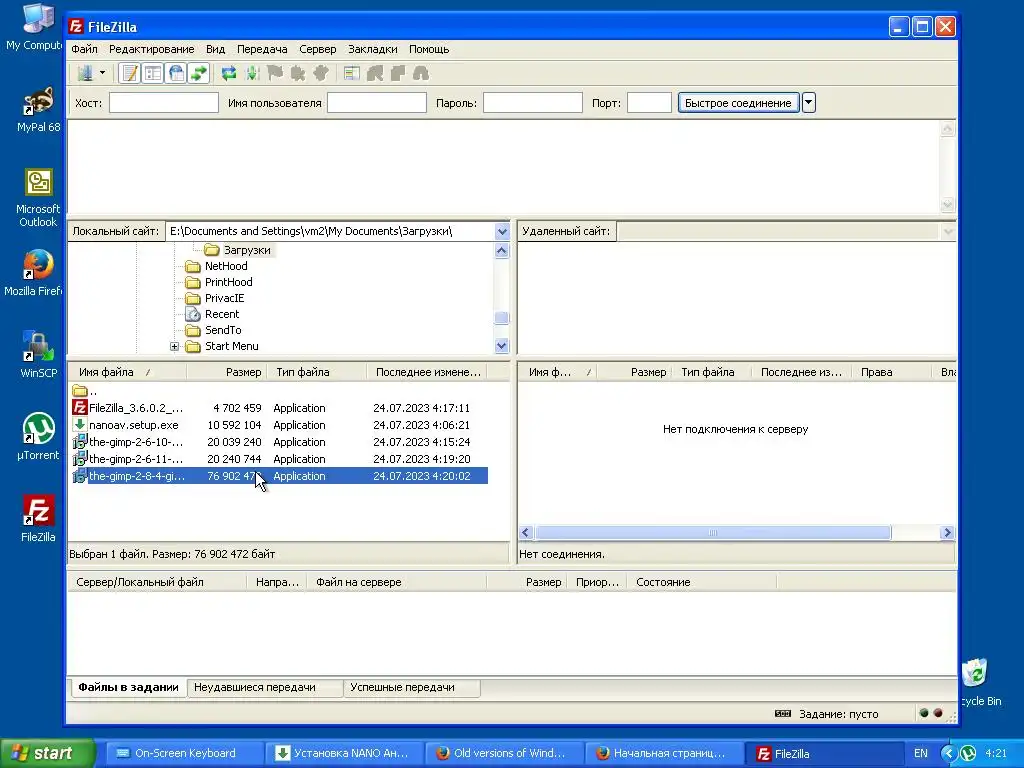Viewport: 1024px width, 768px height.
Task: Open the Редактирование menu
Action: [x=152, y=49]
